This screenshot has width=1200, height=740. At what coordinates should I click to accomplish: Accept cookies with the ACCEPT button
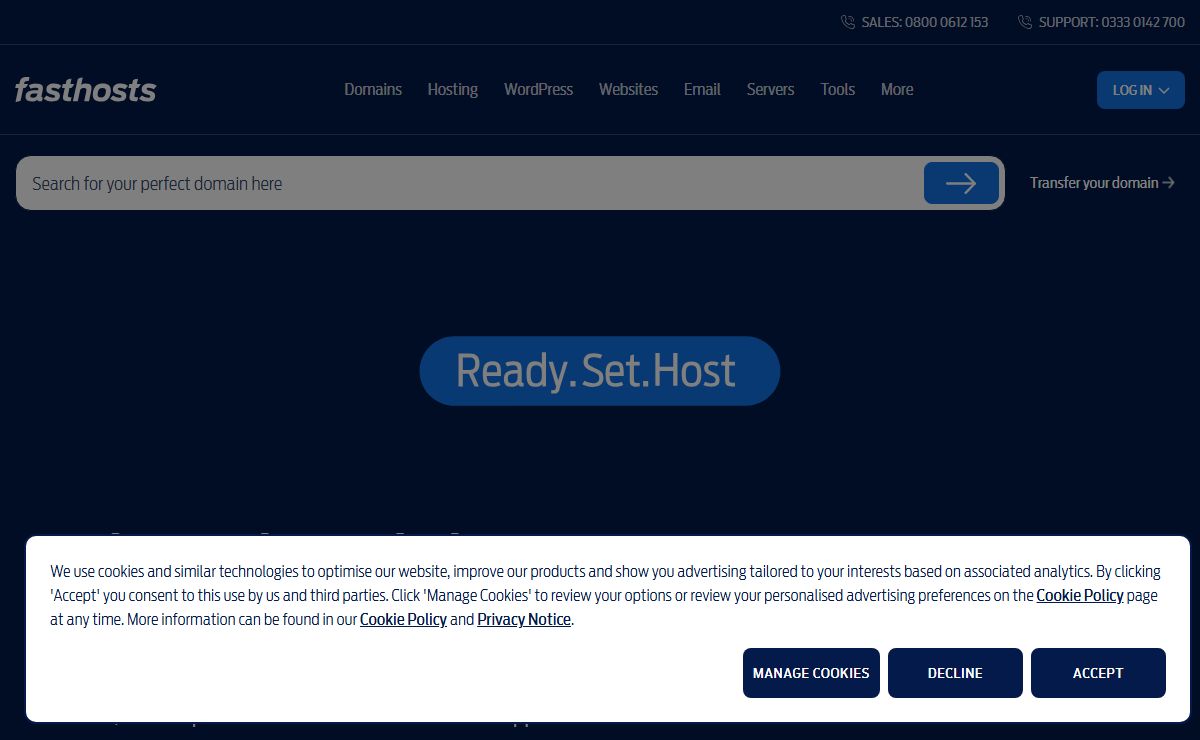click(x=1098, y=673)
